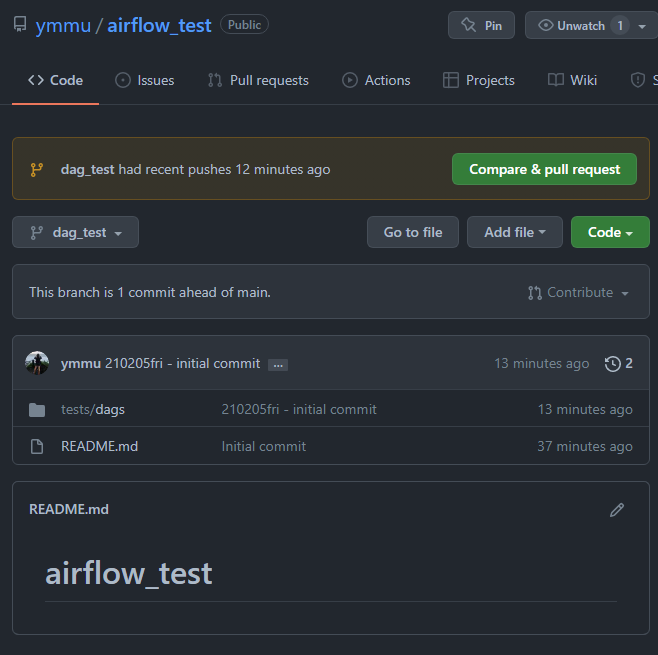Click the '13 minutes ago' commit timestamp in header

coord(542,363)
